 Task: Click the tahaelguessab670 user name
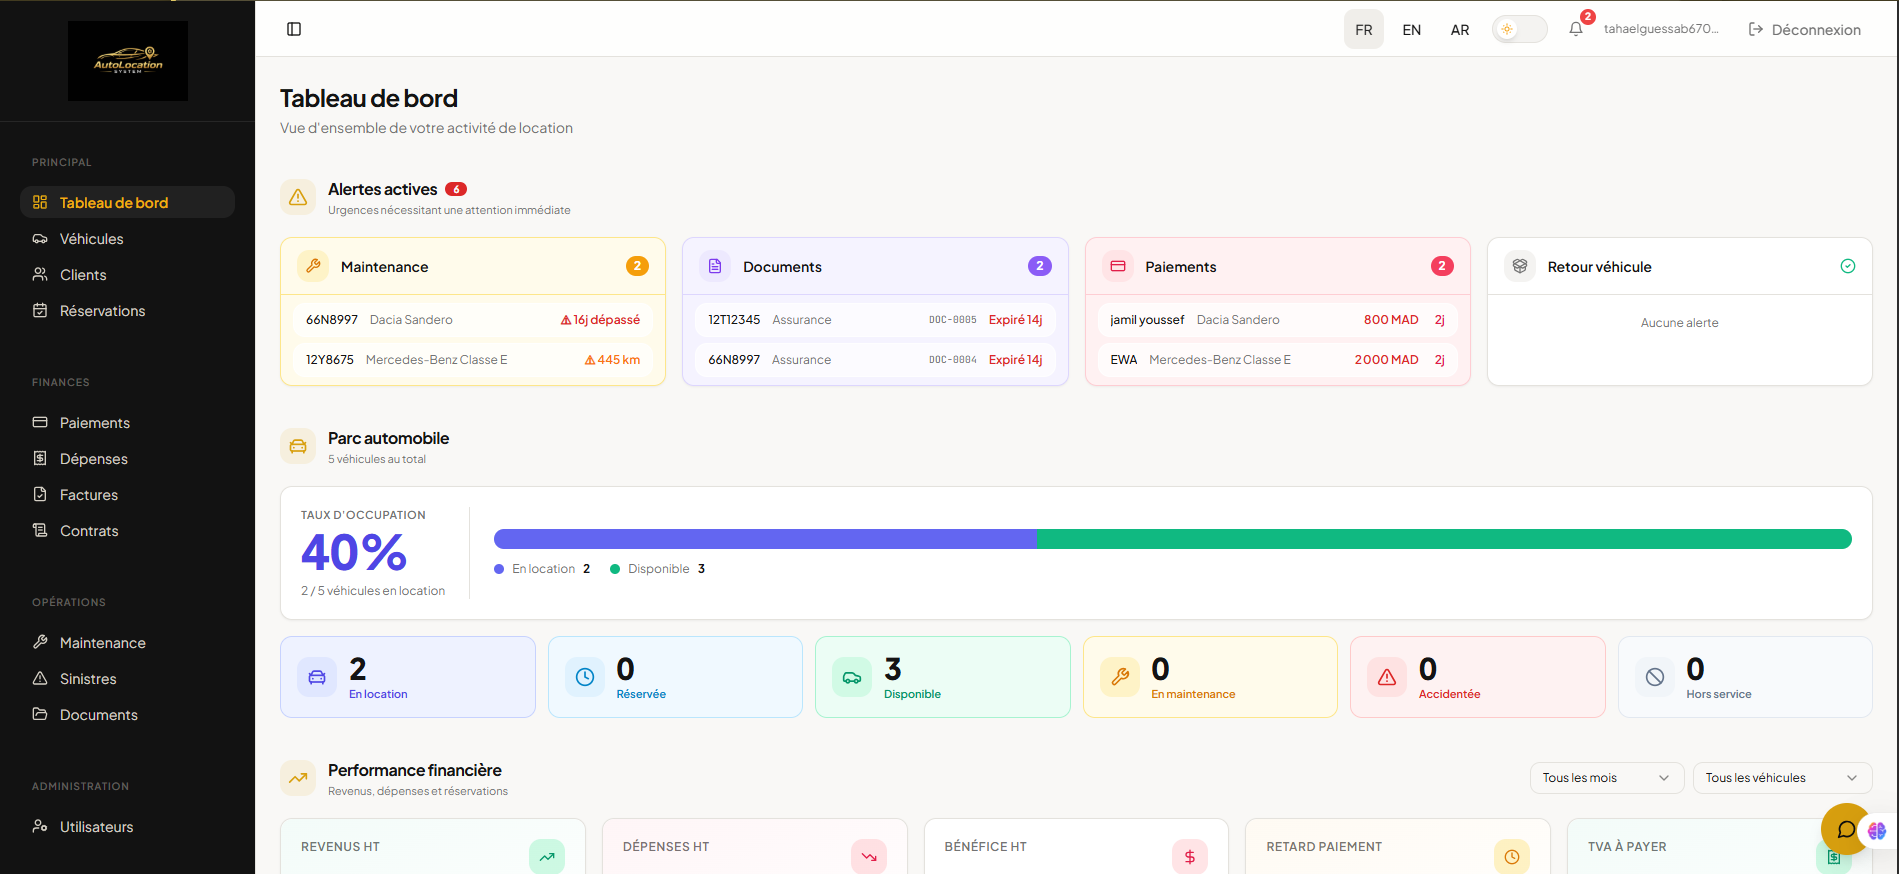point(1661,29)
